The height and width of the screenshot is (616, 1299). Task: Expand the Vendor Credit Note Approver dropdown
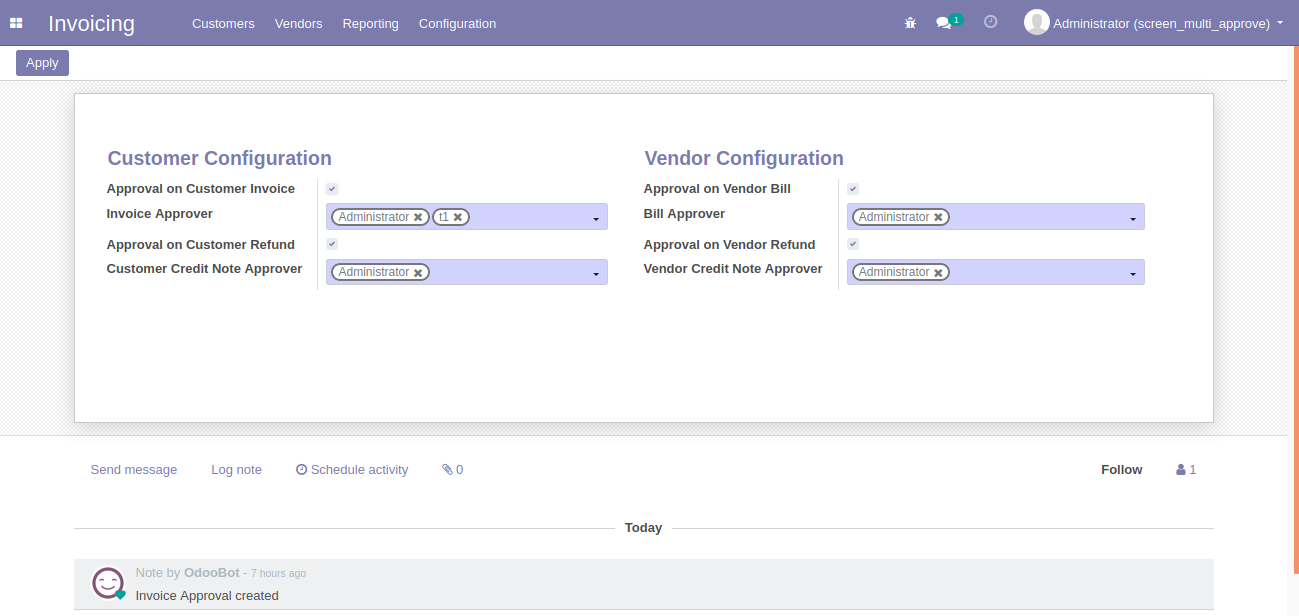[1133, 273]
